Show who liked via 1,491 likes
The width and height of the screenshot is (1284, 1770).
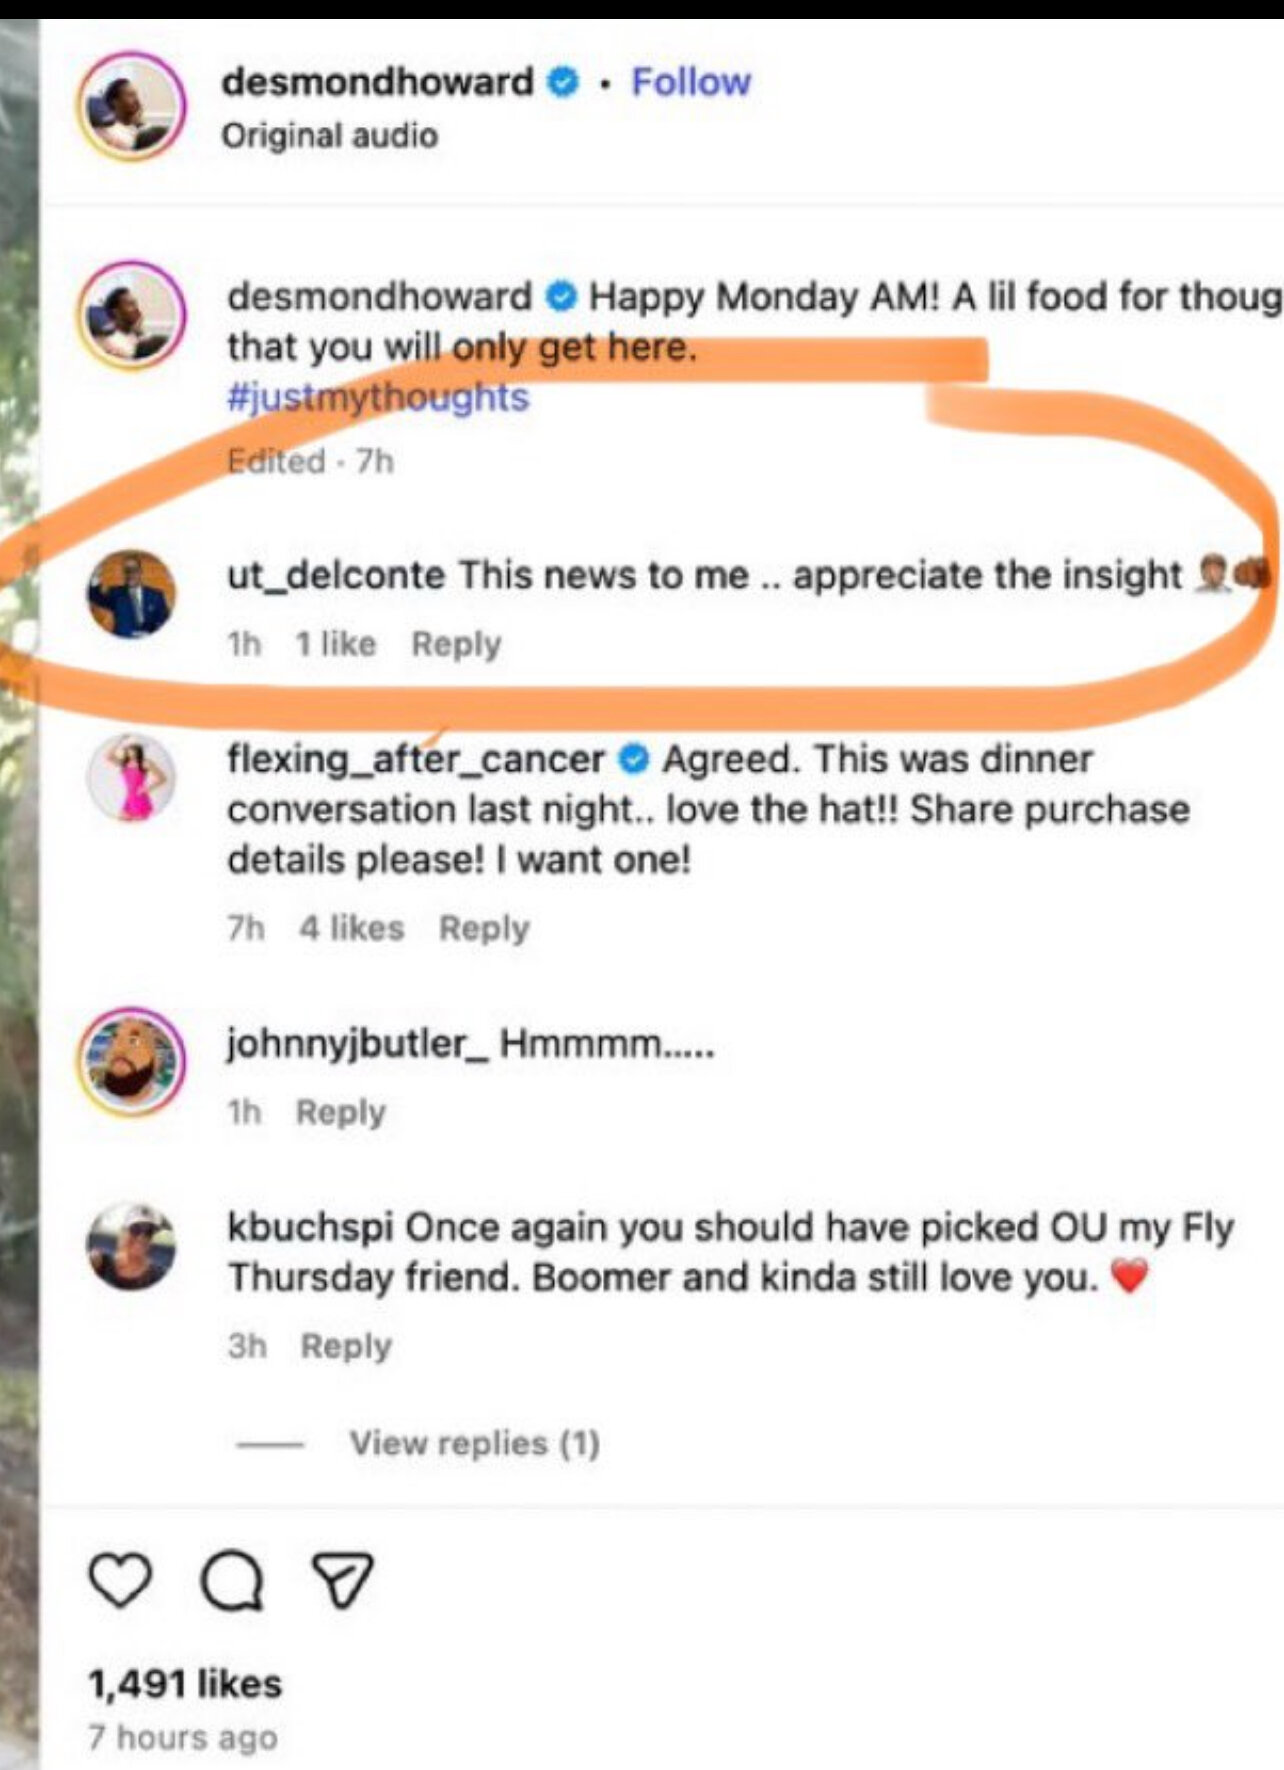[185, 1684]
